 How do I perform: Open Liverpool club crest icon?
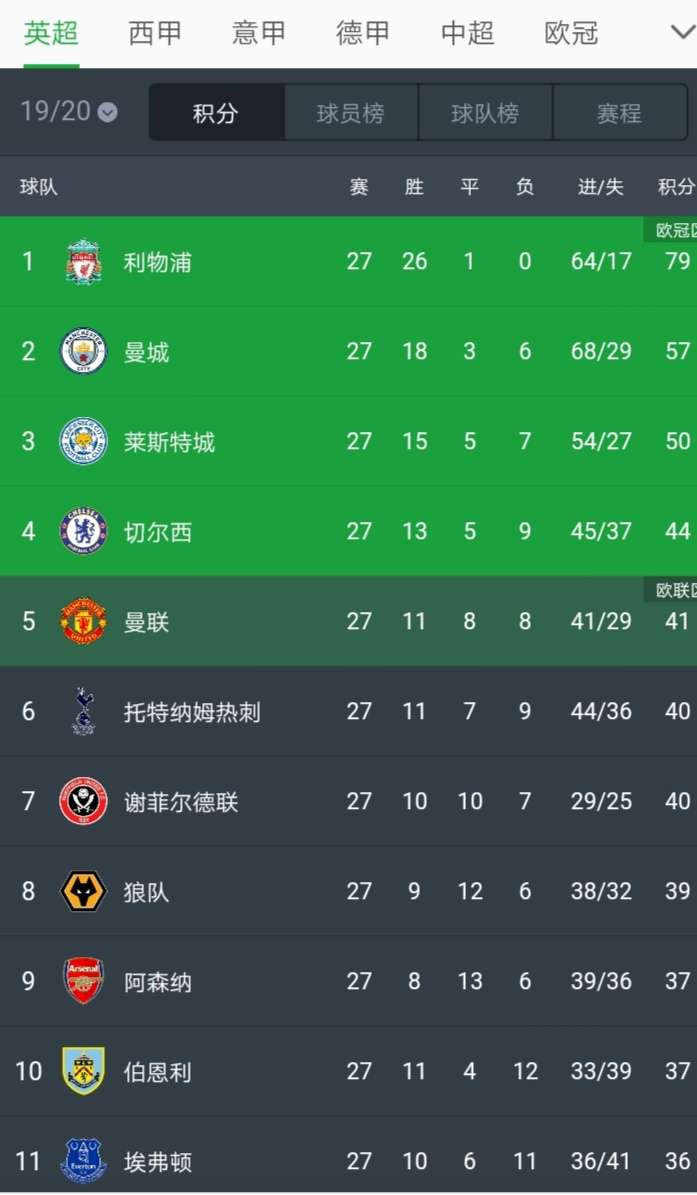click(83, 261)
